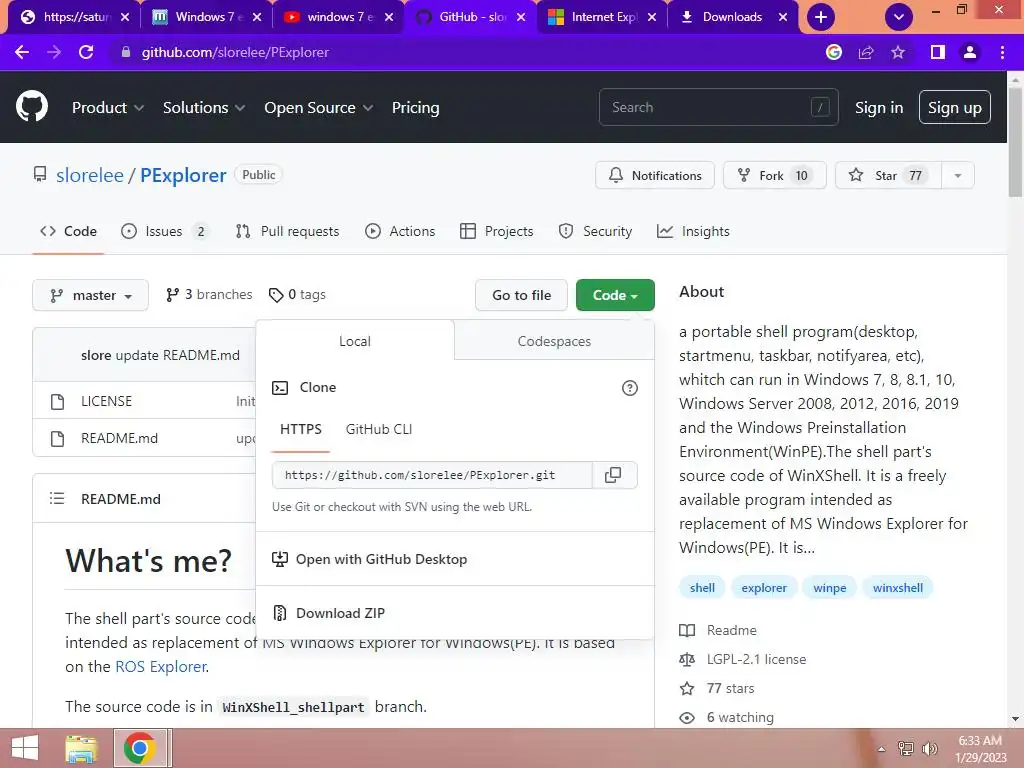This screenshot has width=1024, height=768.
Task: Expand the Open Source menu
Action: tap(318, 107)
